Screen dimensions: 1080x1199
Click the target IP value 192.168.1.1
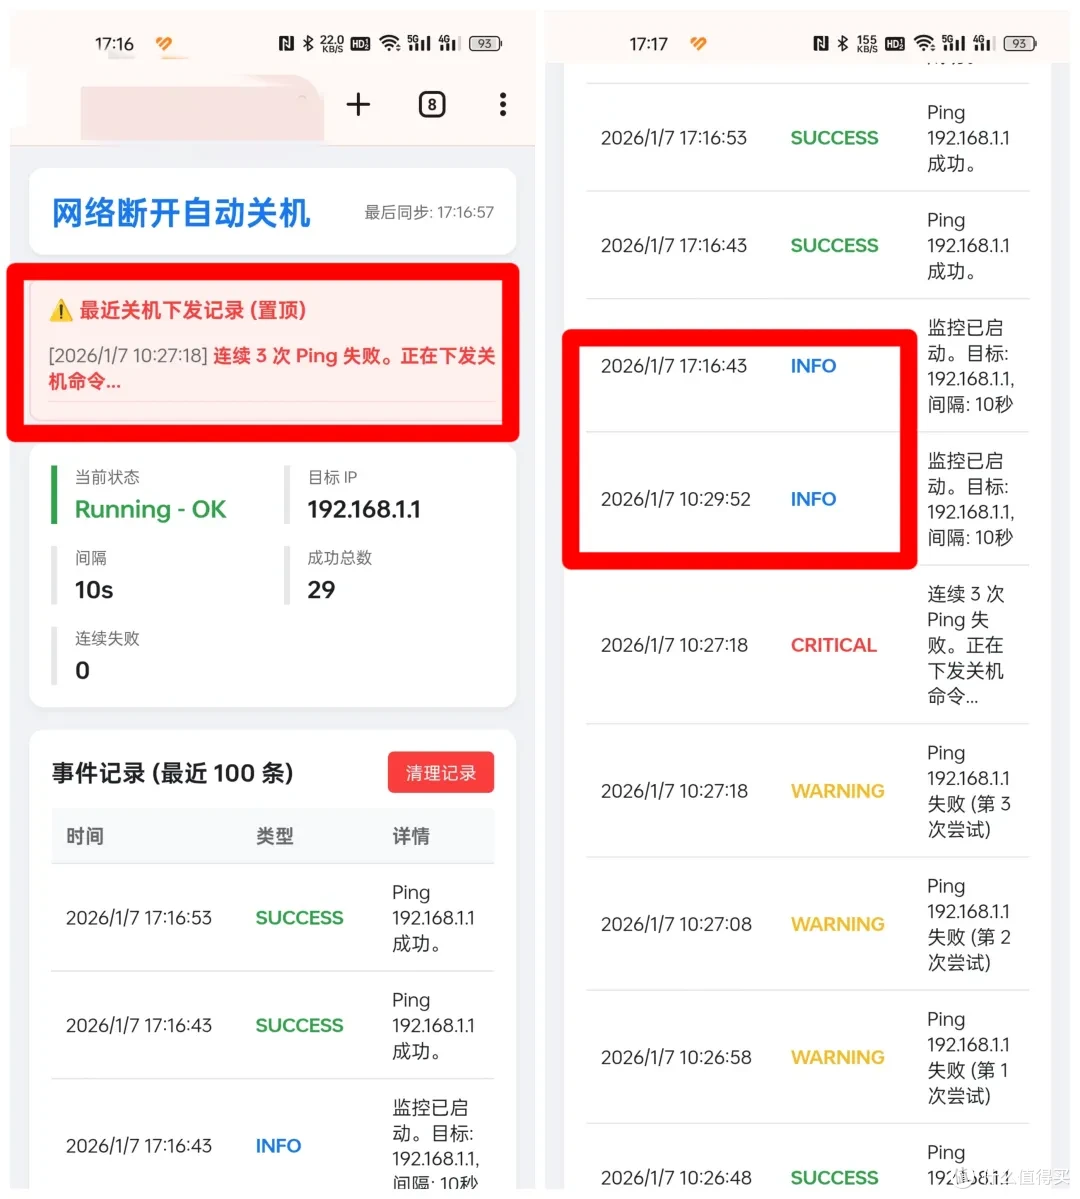364,509
